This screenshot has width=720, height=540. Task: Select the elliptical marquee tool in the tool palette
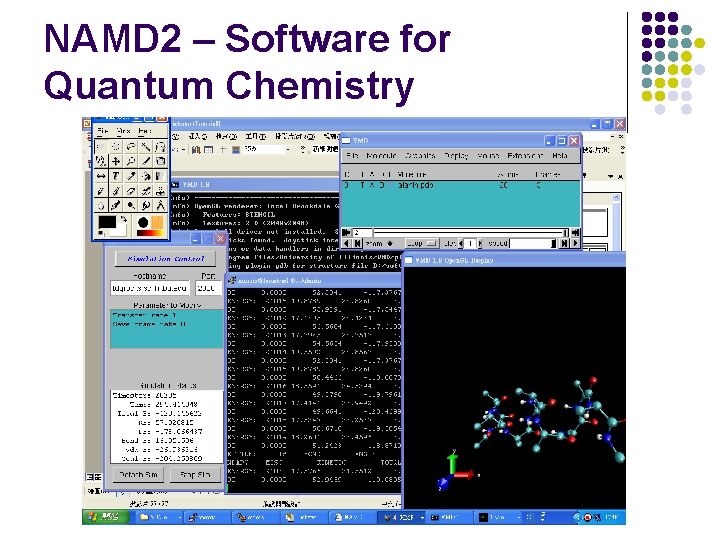pyautogui.click(x=116, y=147)
